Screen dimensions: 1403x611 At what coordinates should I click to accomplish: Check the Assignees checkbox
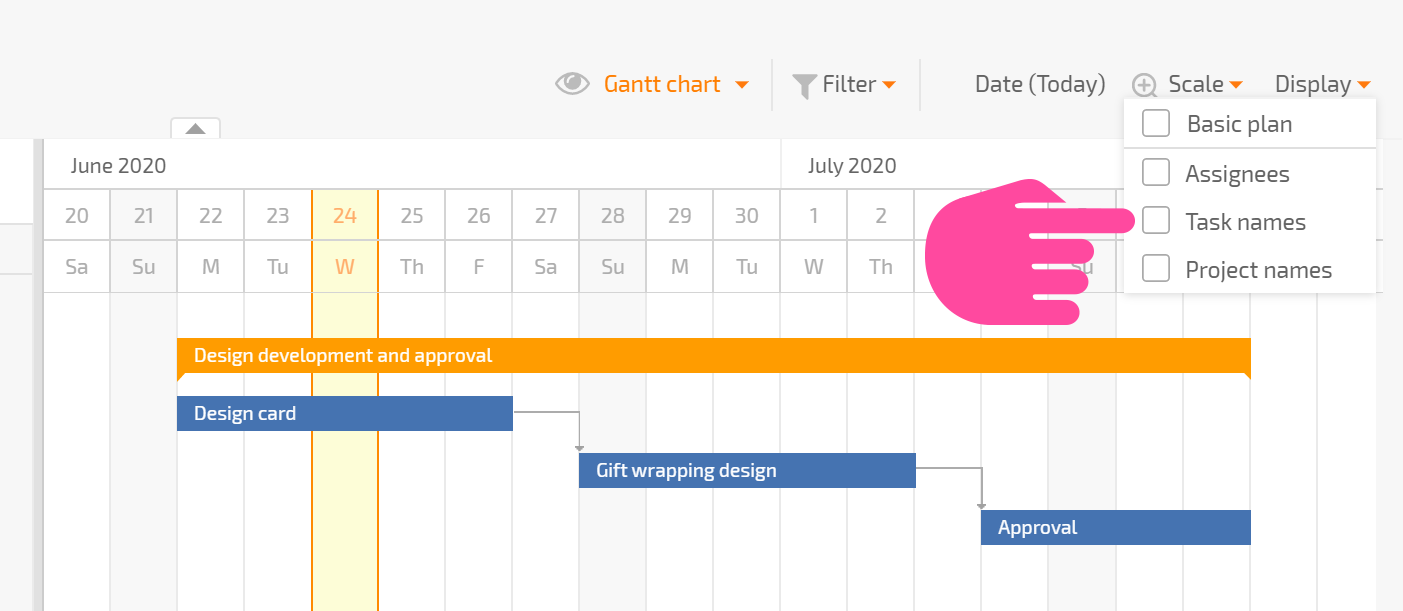(x=1156, y=173)
